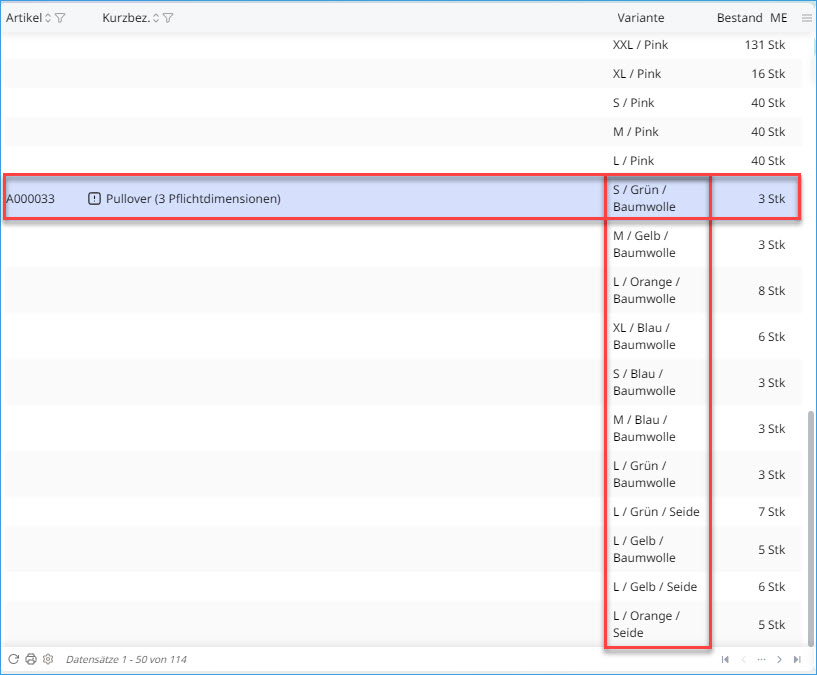This screenshot has width=817, height=675.
Task: Go to the previous page of records
Action: coord(743,660)
